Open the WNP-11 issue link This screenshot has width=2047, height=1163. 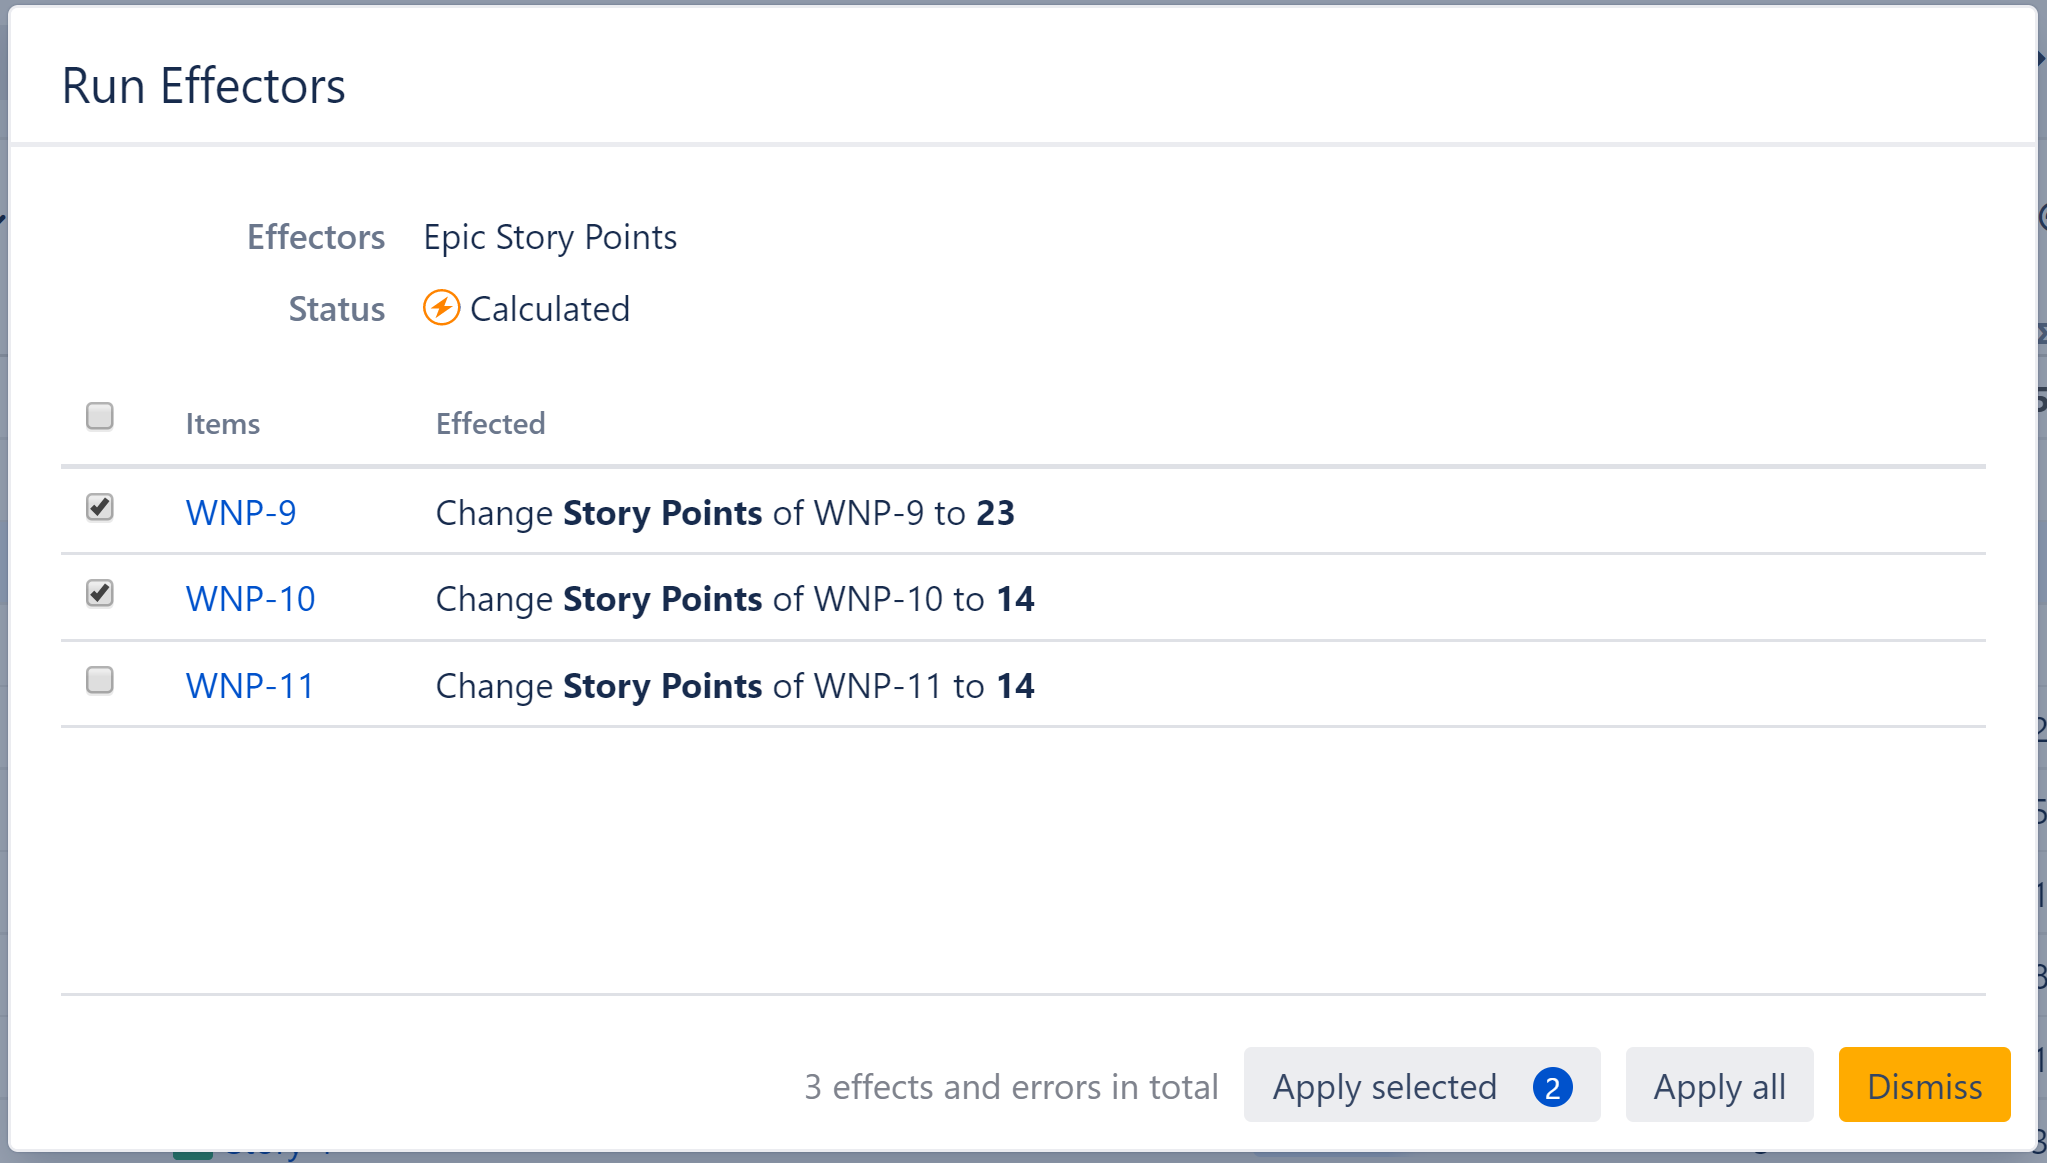pyautogui.click(x=249, y=685)
